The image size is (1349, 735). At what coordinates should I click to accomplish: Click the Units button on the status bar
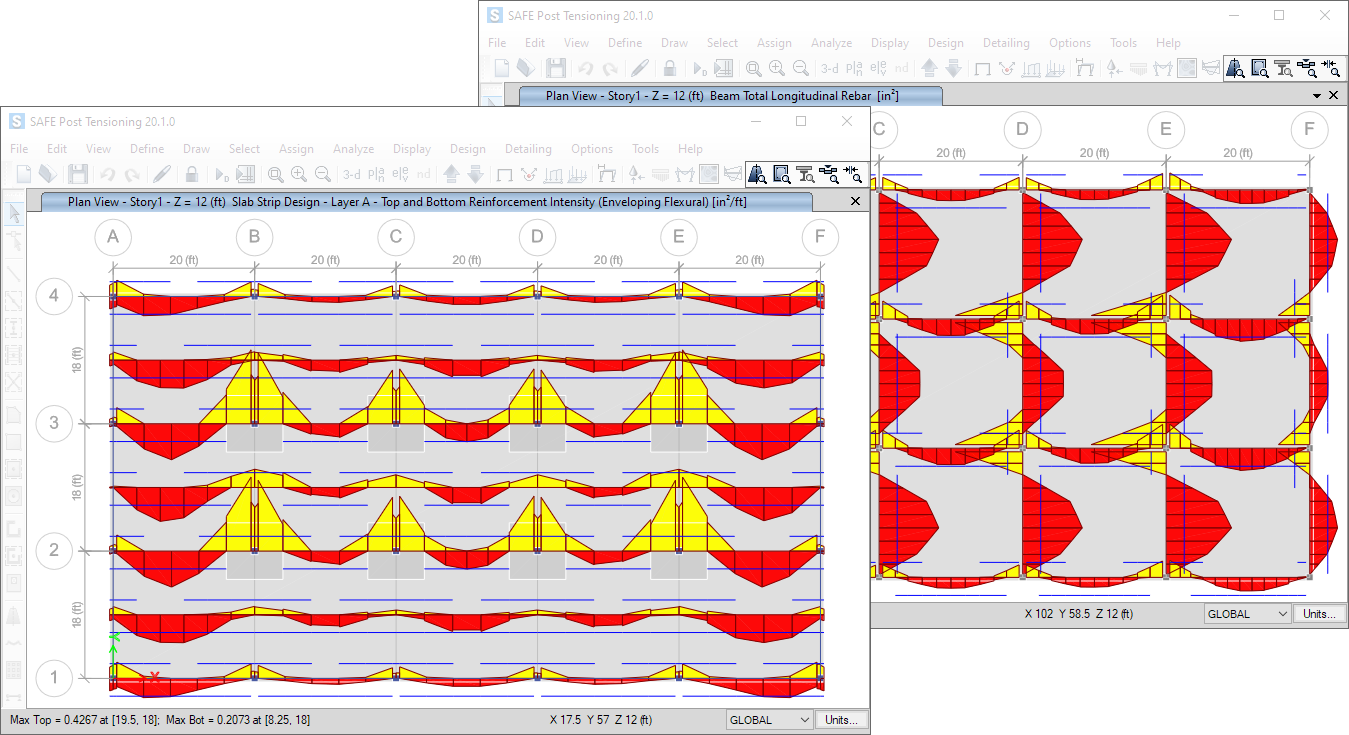pos(838,719)
